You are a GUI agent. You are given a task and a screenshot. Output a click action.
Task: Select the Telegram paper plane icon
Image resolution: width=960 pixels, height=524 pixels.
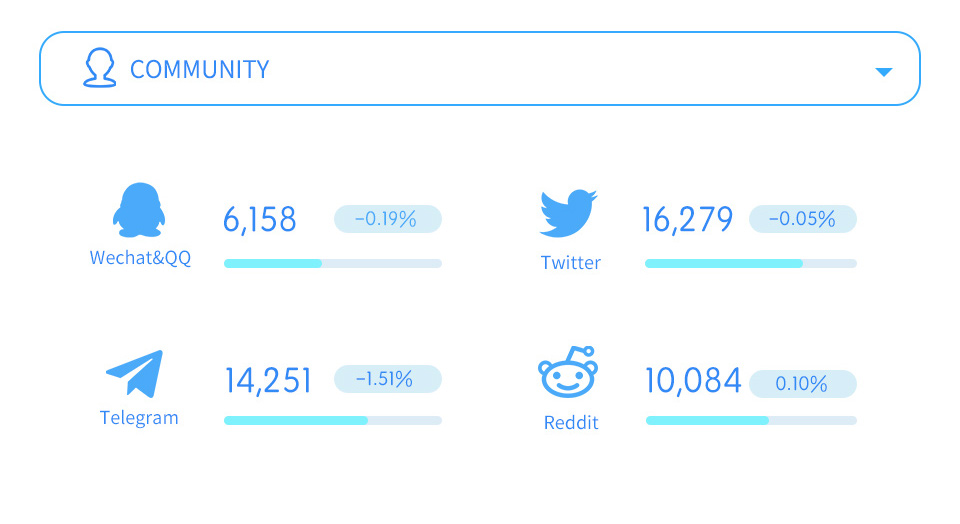coord(135,373)
